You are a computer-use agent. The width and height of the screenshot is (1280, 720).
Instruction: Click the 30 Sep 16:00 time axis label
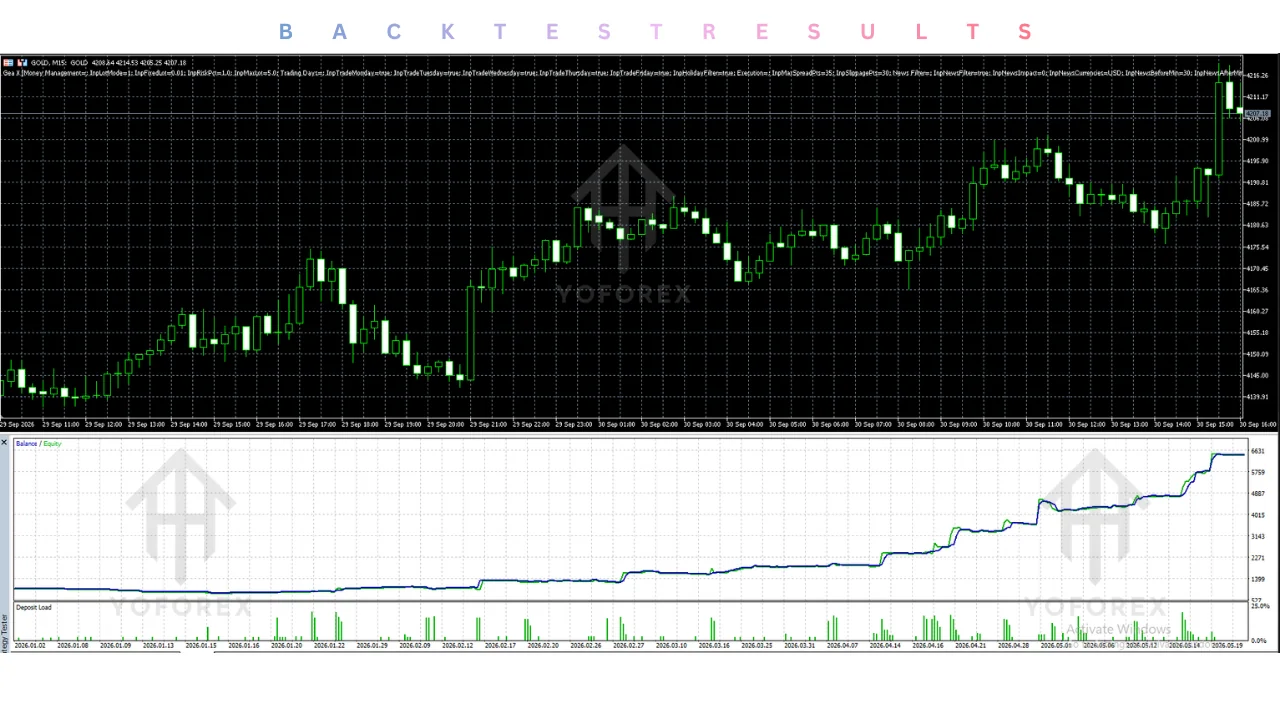click(1258, 424)
